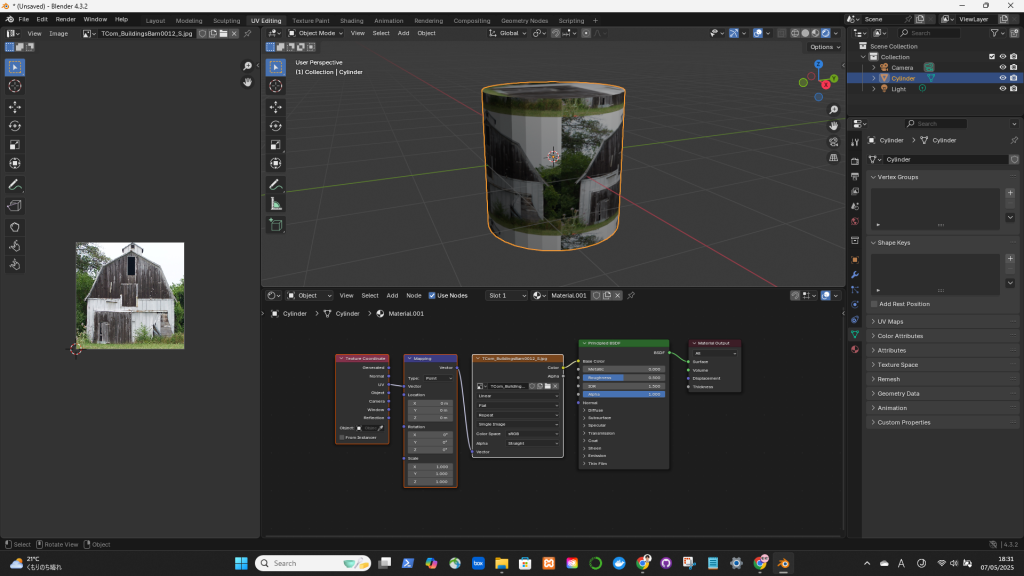The height and width of the screenshot is (576, 1024).
Task: Open the Material properties tab icon
Action: 855,350
